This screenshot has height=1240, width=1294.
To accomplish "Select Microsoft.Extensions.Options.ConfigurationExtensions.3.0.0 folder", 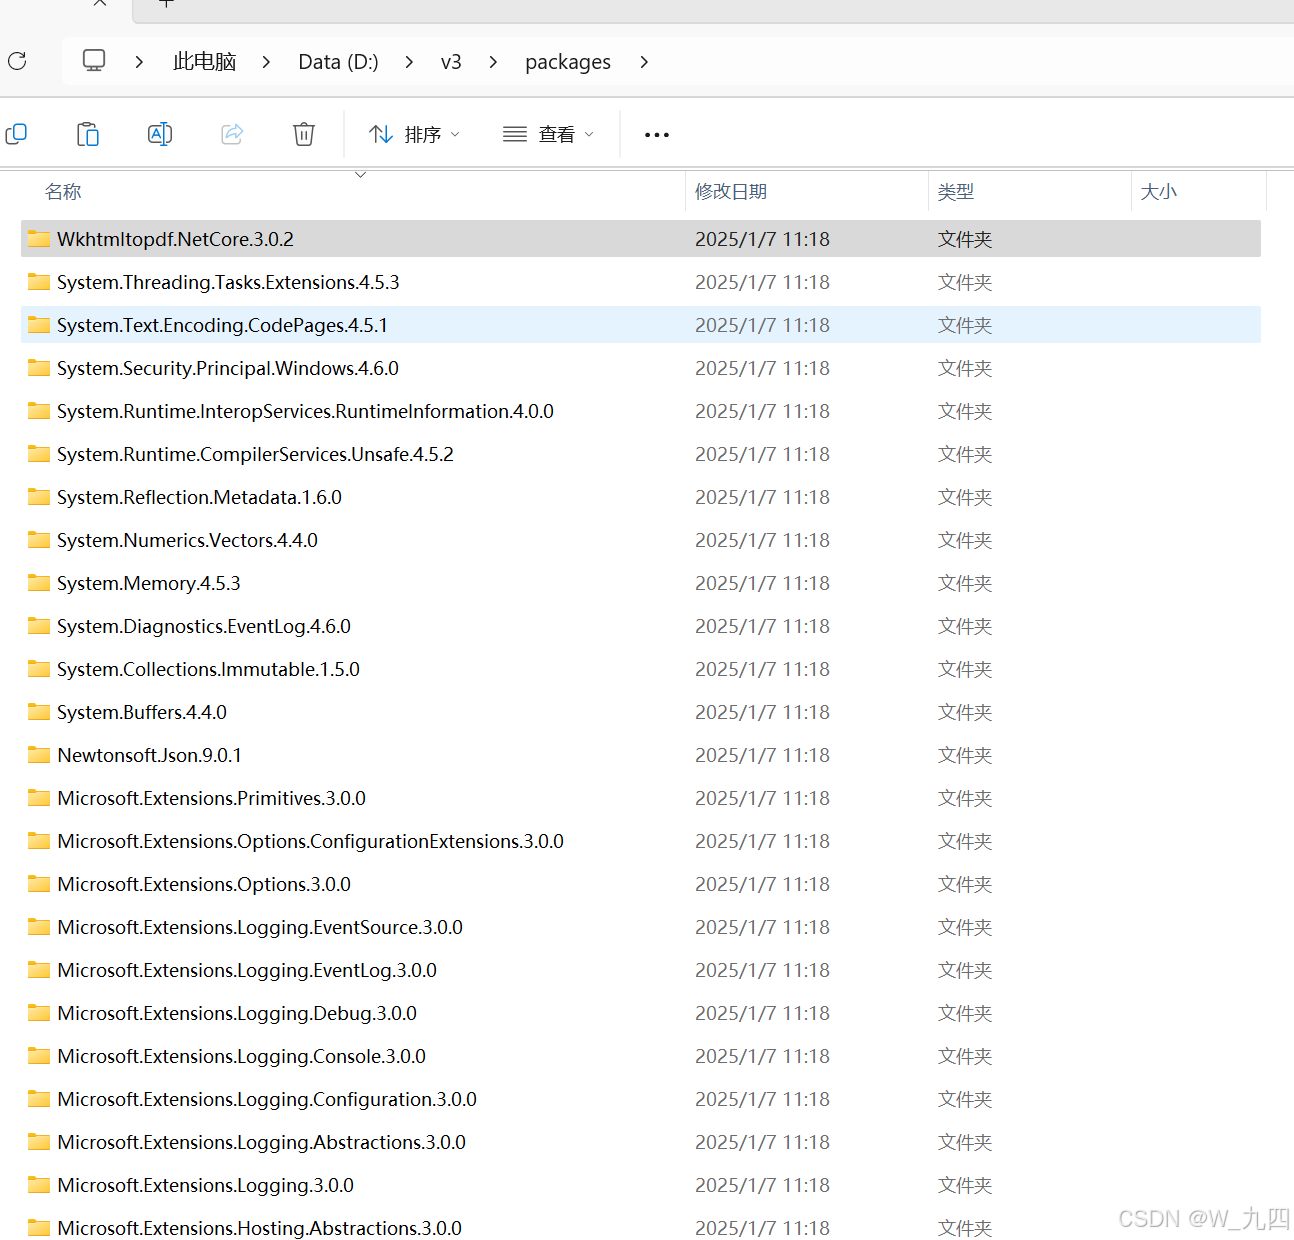I will [x=640, y=841].
